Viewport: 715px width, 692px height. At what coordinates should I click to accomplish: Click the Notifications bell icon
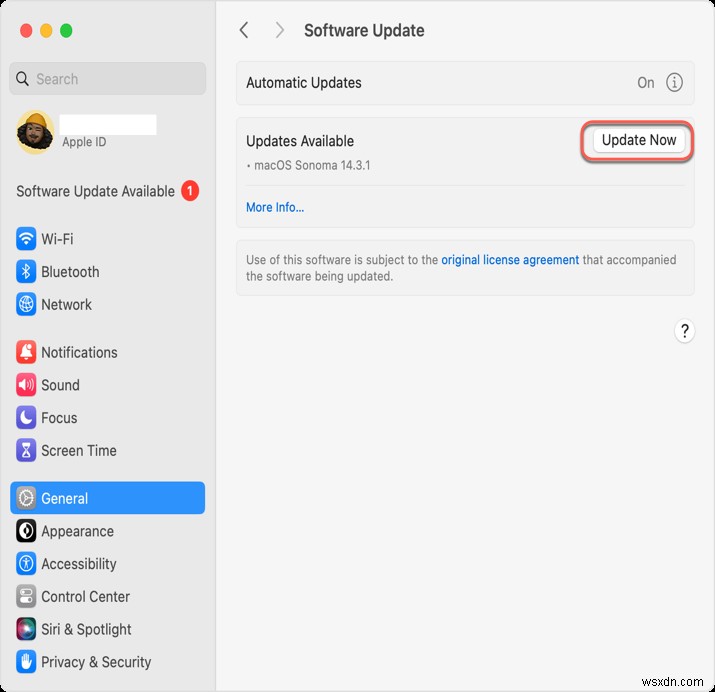click(26, 352)
